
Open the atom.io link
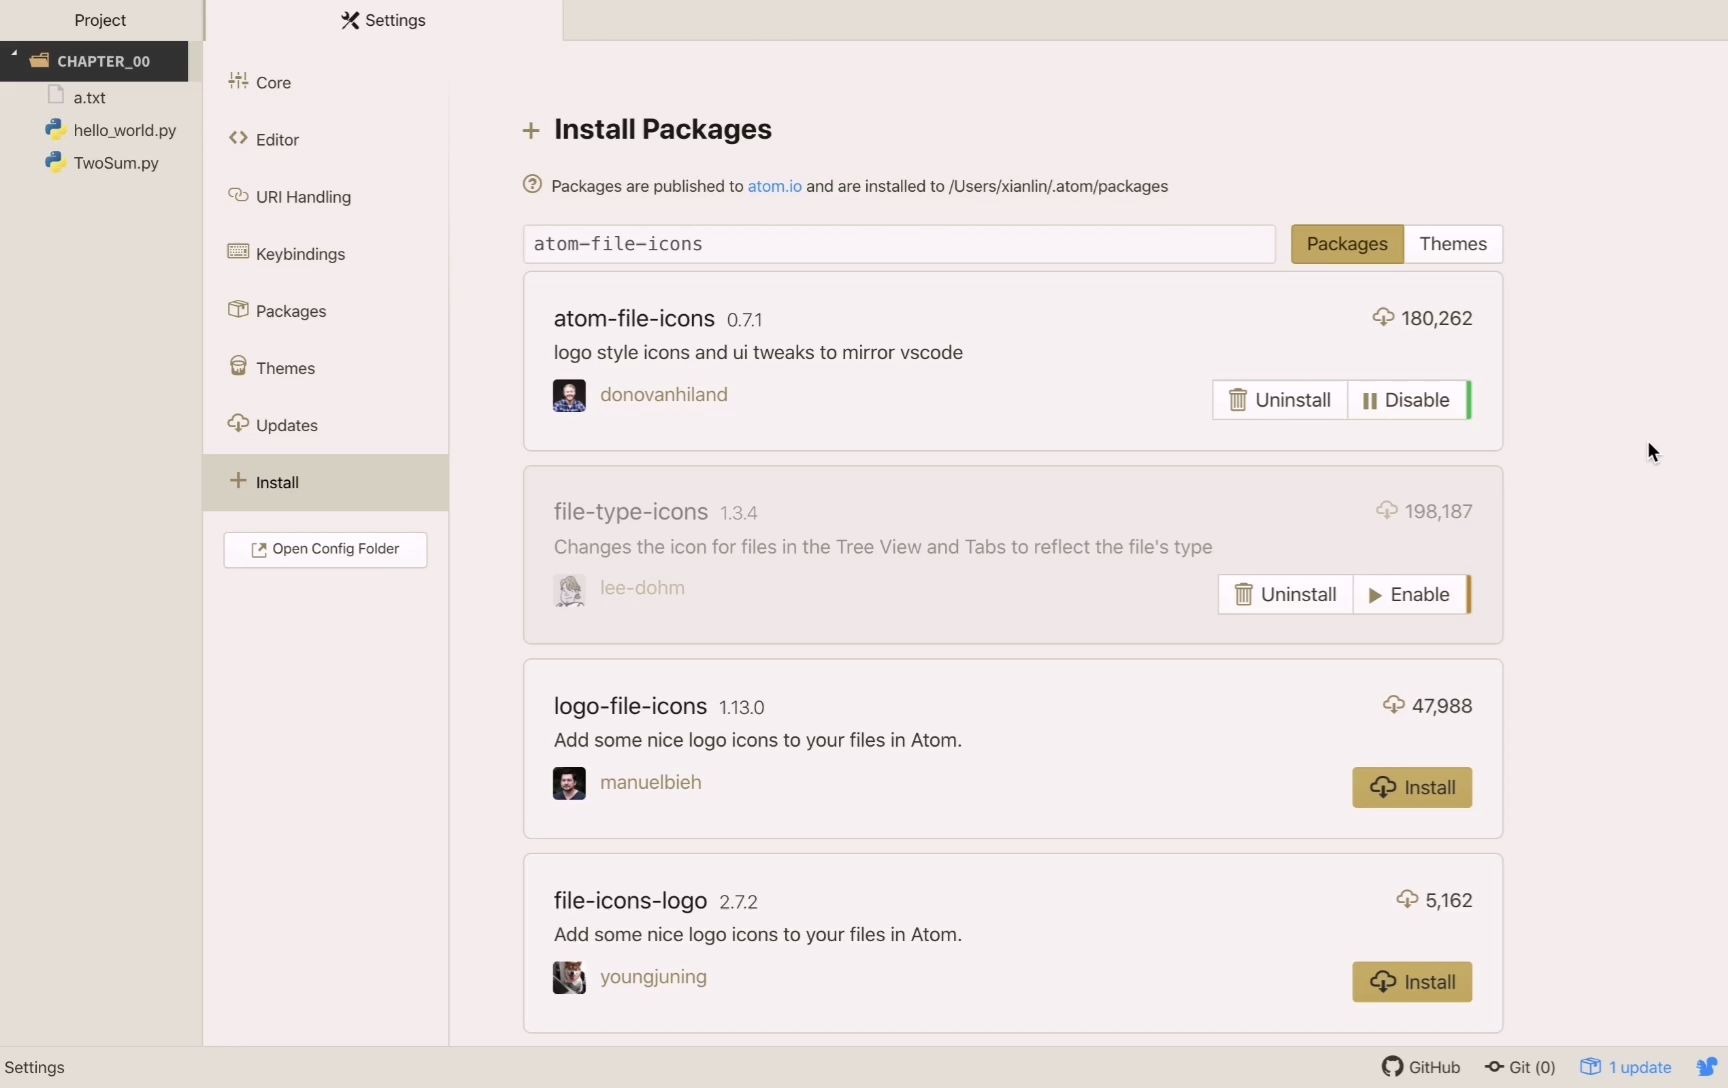(x=774, y=186)
